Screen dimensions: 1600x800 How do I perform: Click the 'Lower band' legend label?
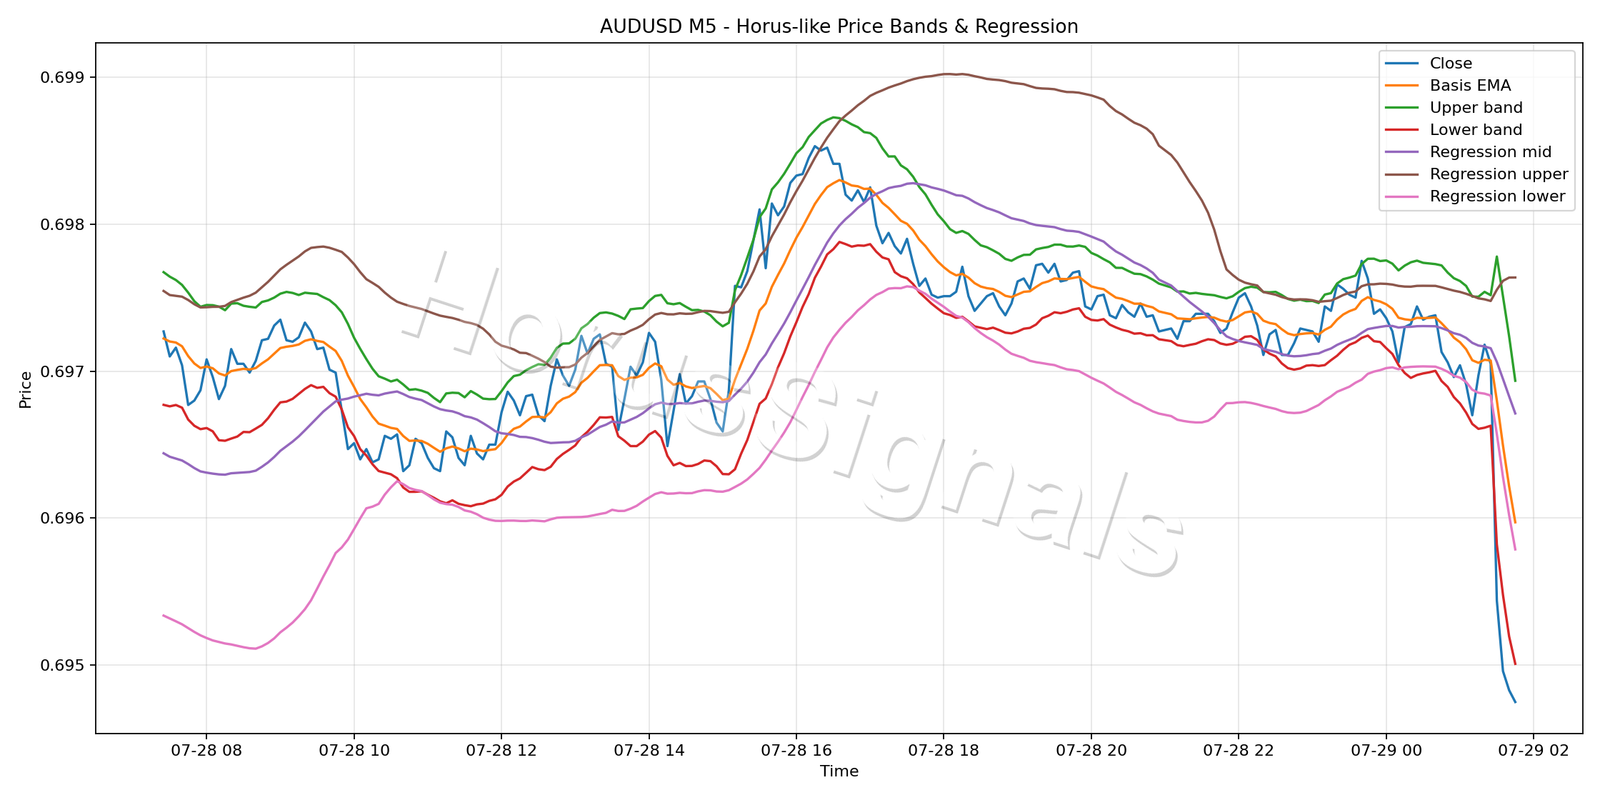click(x=1476, y=130)
